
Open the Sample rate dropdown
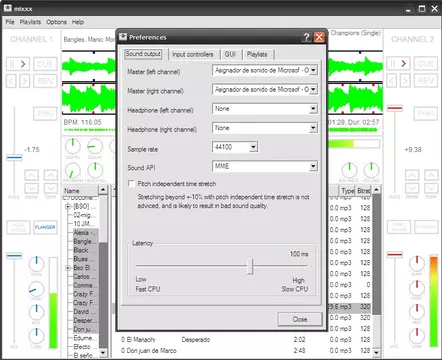tap(253, 147)
